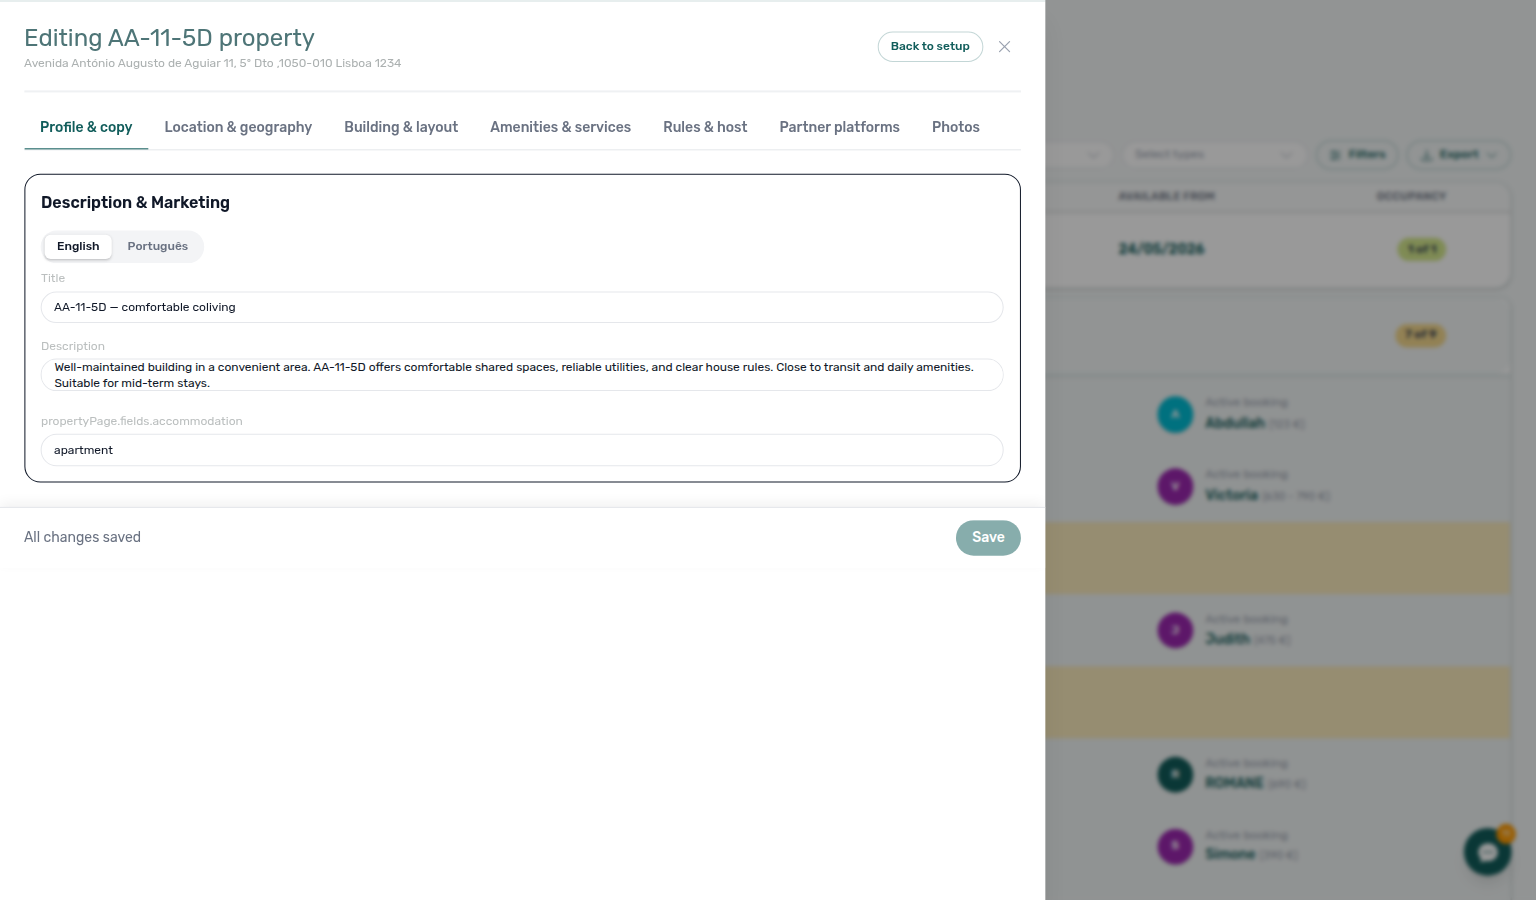This screenshot has width=1536, height=900.
Task: Open Rules & host tab
Action: [705, 127]
